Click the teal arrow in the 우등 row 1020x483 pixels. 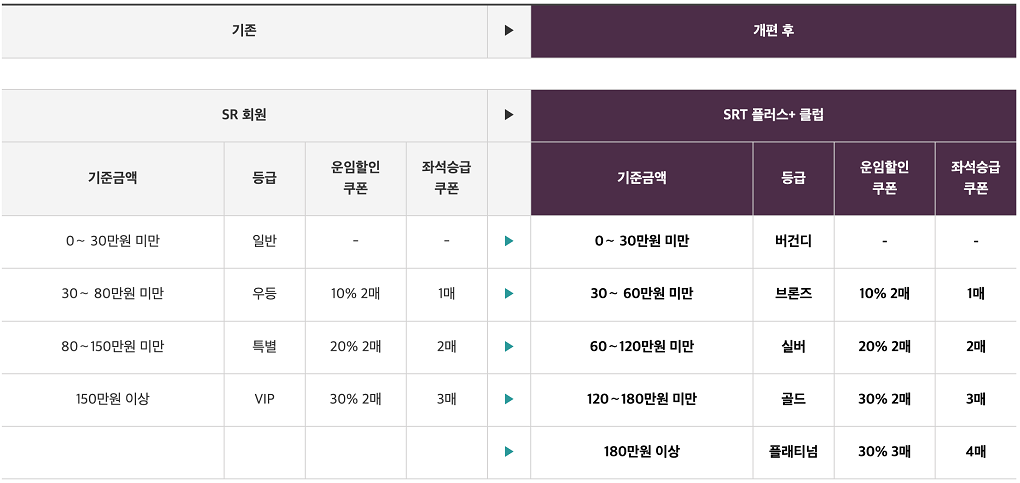(x=509, y=294)
